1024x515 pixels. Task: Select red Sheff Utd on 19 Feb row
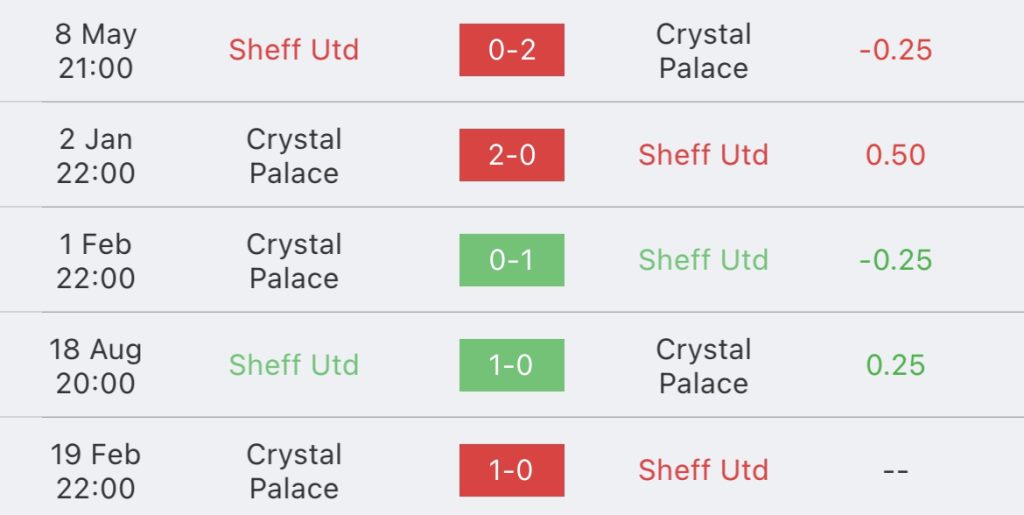703,470
